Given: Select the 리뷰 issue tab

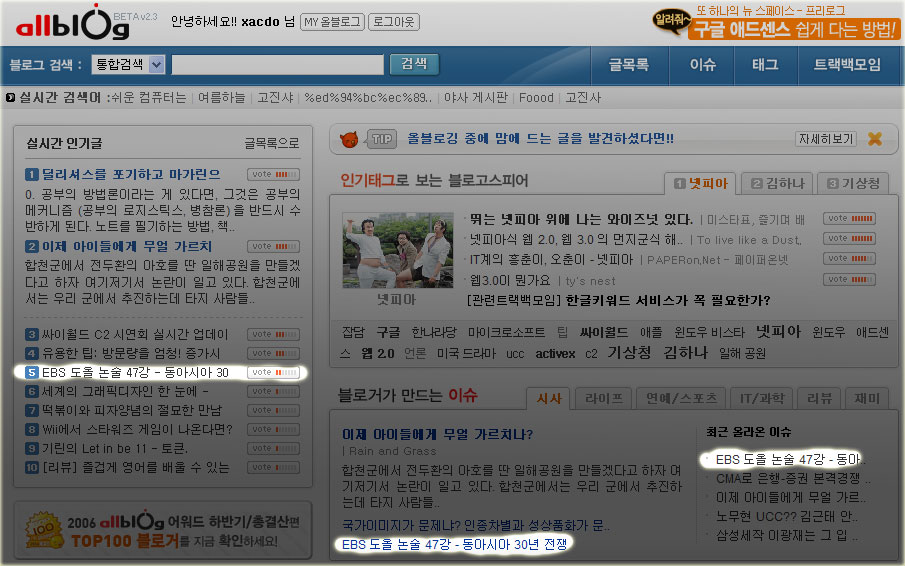Looking at the screenshot, I should click(818, 399).
